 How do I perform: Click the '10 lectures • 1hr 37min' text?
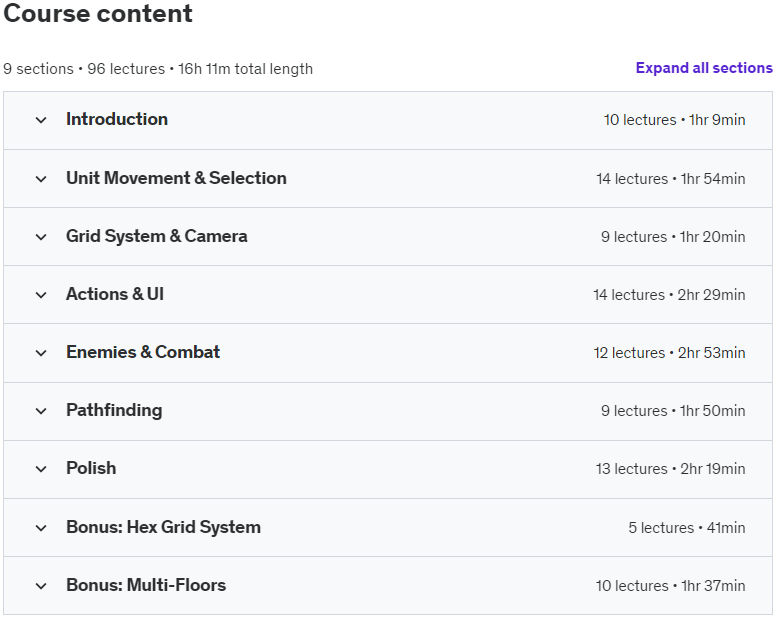(x=671, y=586)
